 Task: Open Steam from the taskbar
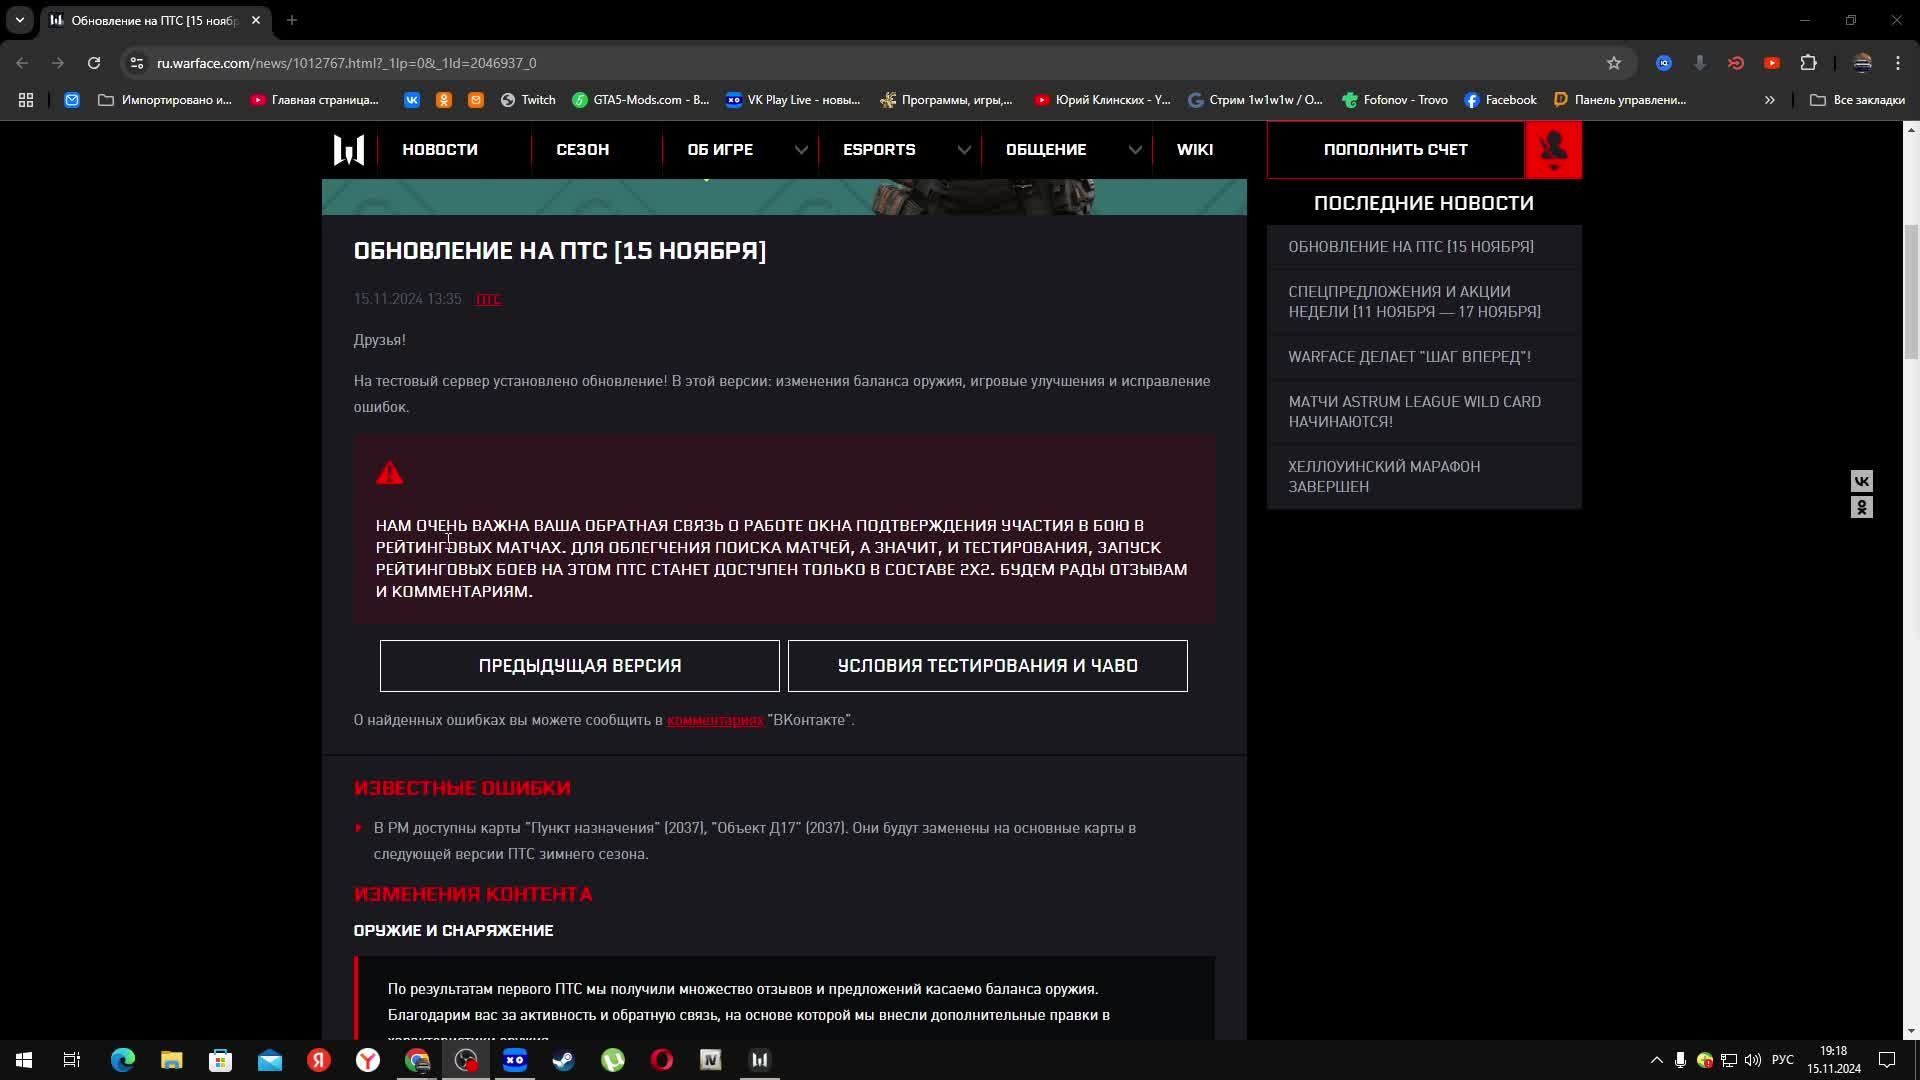(564, 1060)
